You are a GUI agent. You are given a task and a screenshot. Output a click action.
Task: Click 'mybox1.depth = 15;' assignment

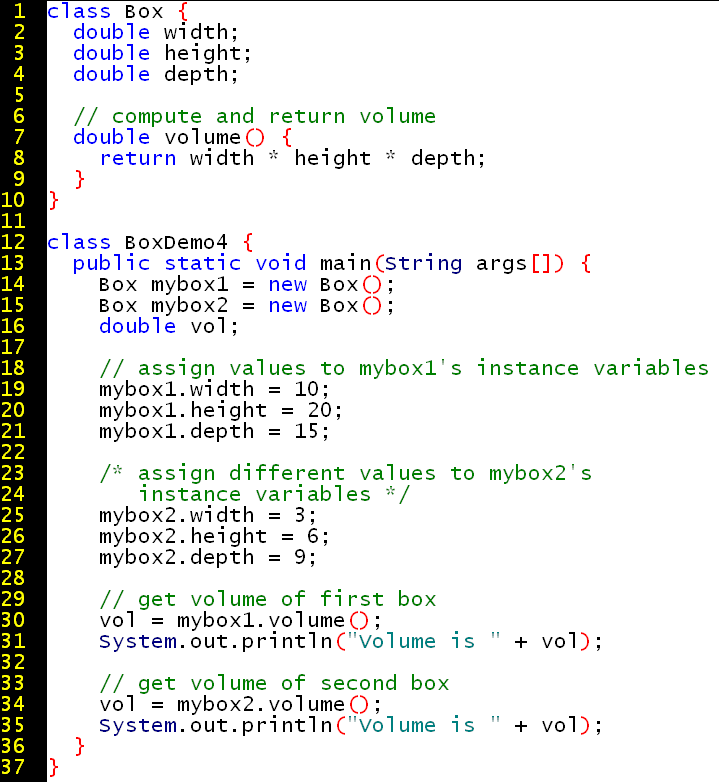214,432
